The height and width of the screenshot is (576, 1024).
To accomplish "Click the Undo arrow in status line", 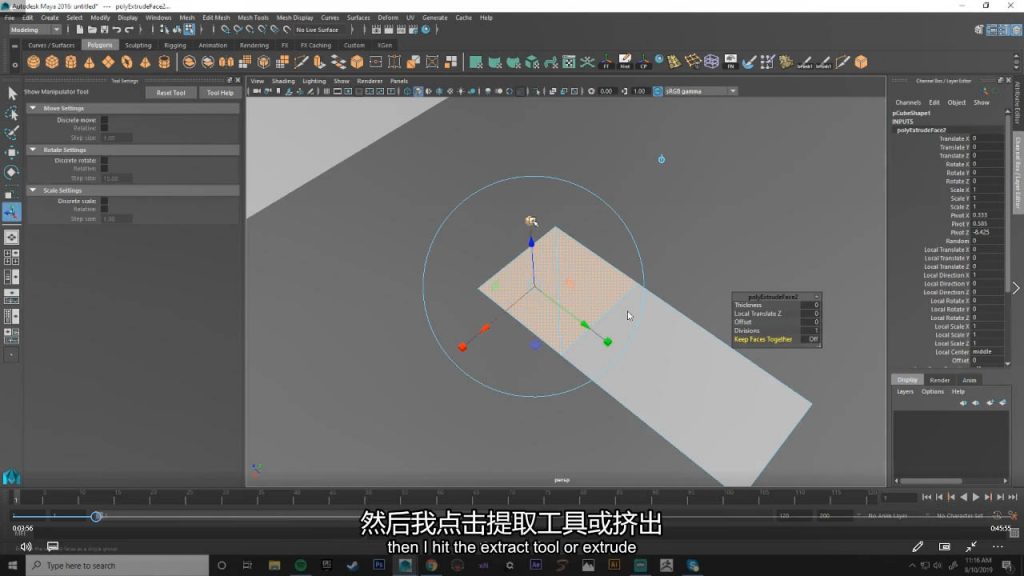I will pyautogui.click(x=117, y=29).
